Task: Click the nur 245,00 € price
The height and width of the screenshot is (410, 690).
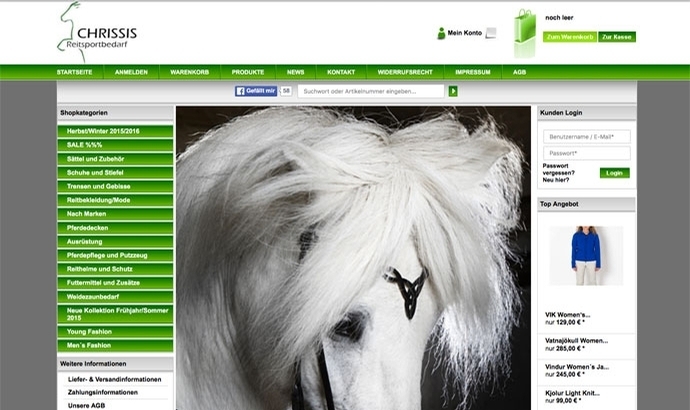Action: (x=565, y=374)
